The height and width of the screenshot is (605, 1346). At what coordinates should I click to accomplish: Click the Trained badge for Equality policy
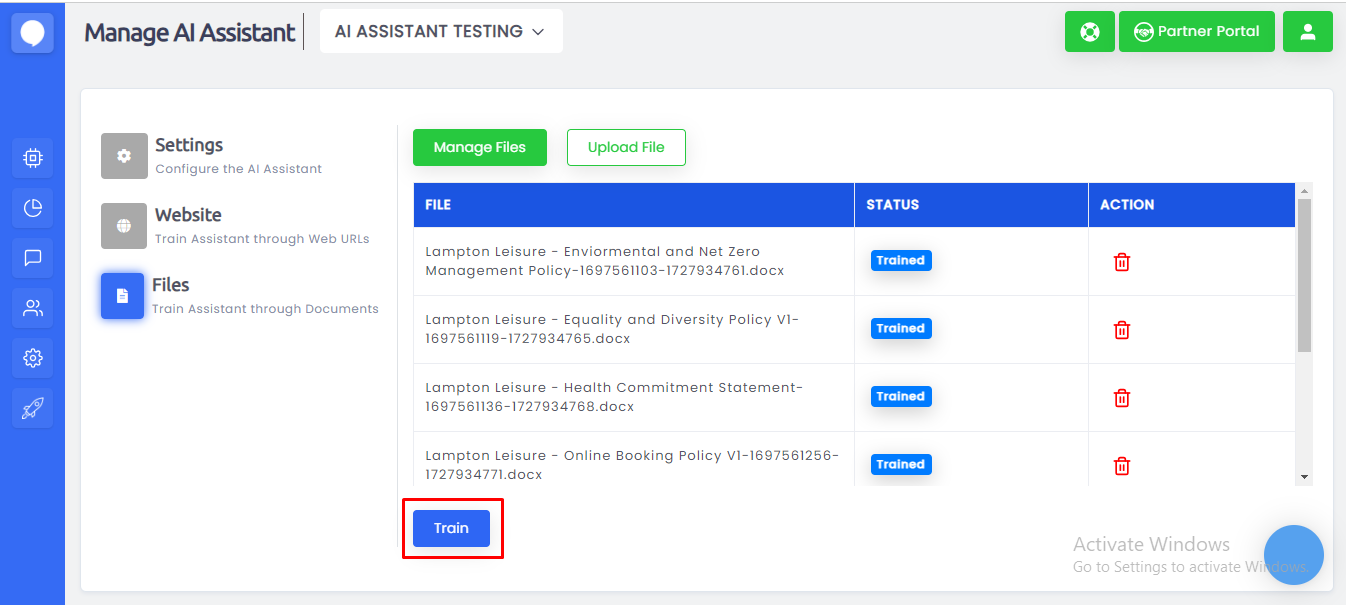click(901, 328)
